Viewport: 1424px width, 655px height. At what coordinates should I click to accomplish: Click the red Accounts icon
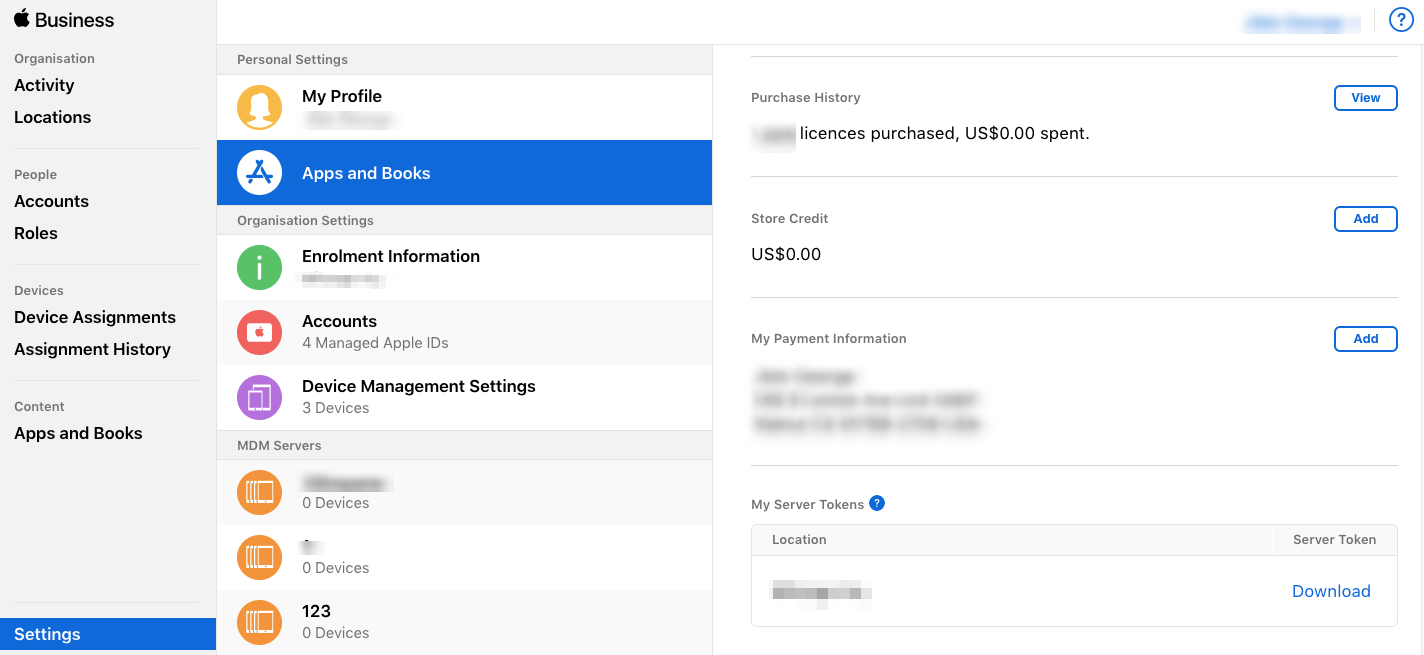click(x=259, y=332)
